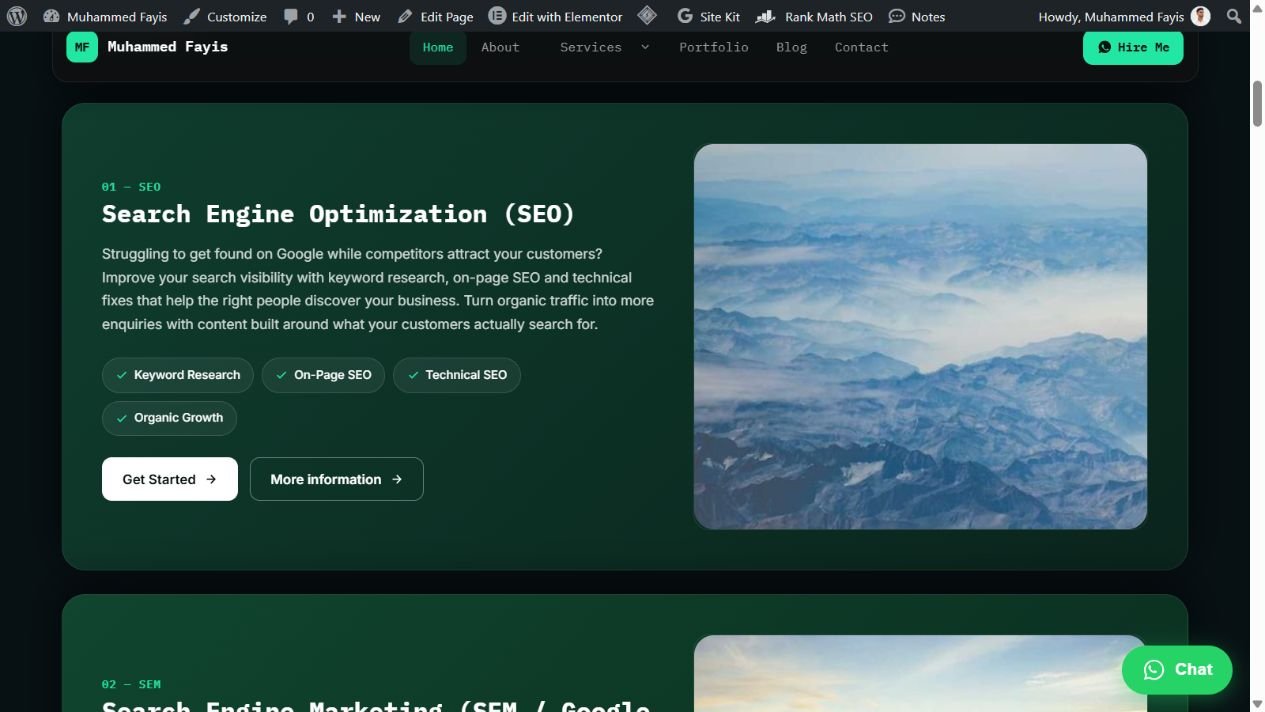Viewport: 1265px width, 712px height.
Task: Click the green MF logo badge
Action: tap(82, 47)
